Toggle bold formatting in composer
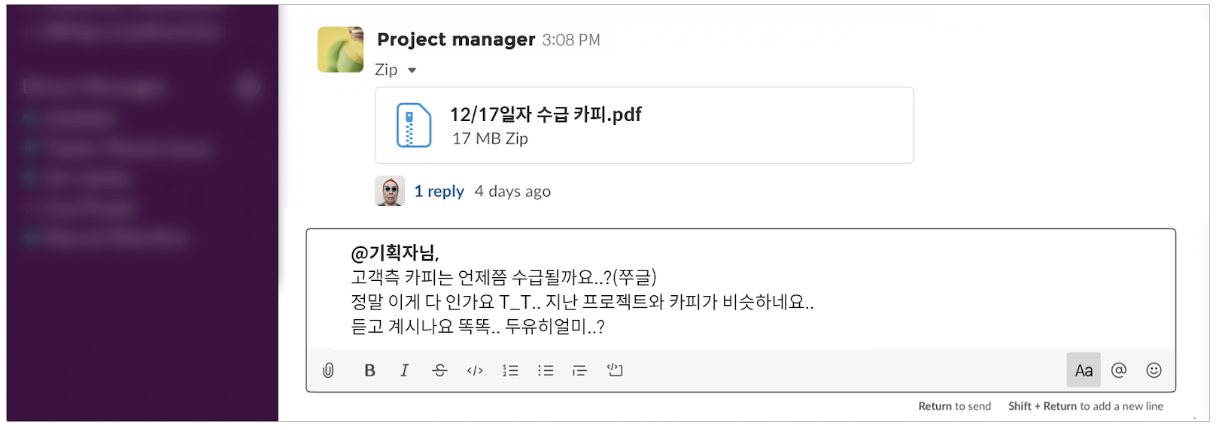Image resolution: width=1220 pixels, height=430 pixels. click(369, 370)
